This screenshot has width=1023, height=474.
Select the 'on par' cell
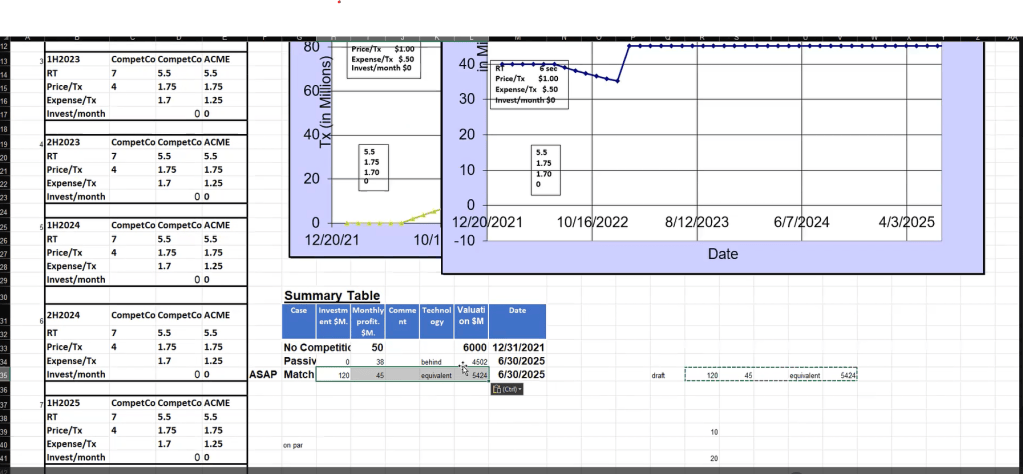292,445
